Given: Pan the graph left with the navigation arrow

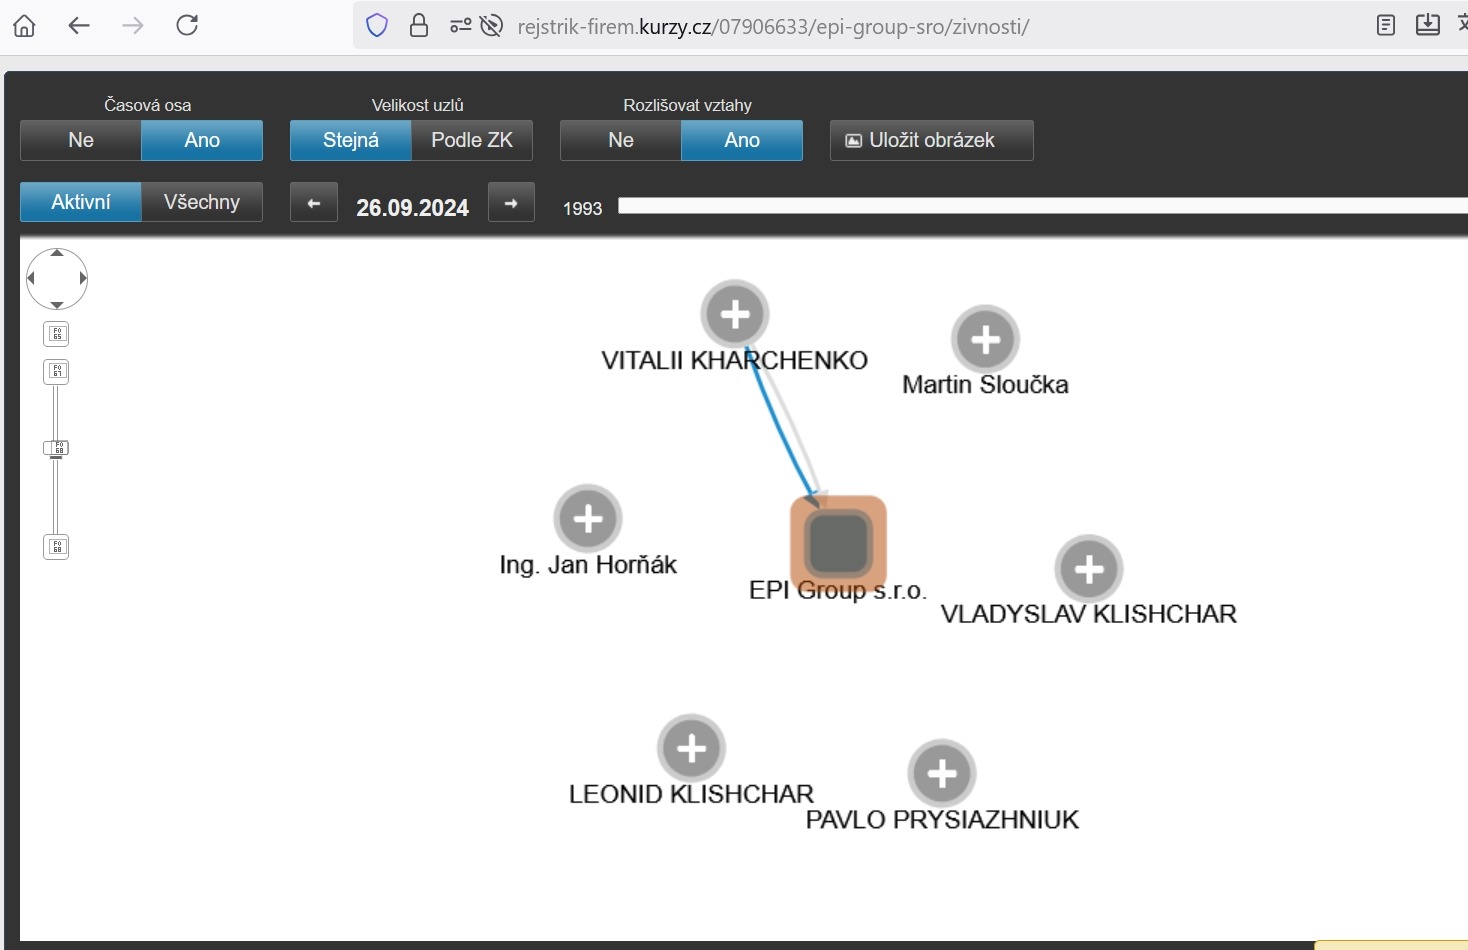Looking at the screenshot, I should point(31,278).
